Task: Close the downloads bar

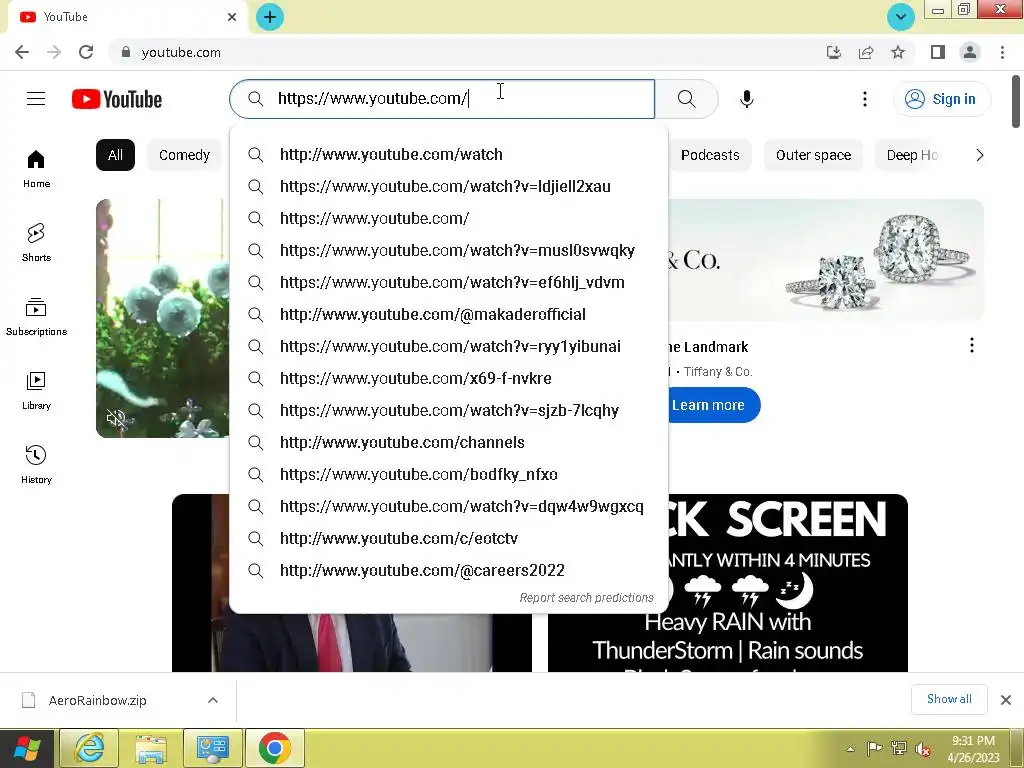Action: tap(1006, 700)
